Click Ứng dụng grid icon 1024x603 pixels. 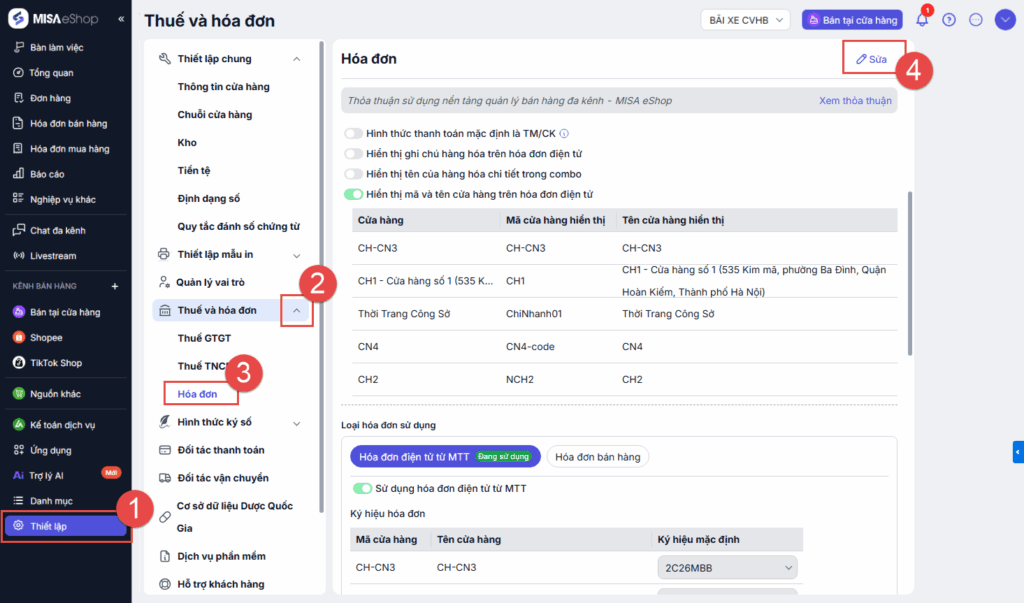(19, 449)
